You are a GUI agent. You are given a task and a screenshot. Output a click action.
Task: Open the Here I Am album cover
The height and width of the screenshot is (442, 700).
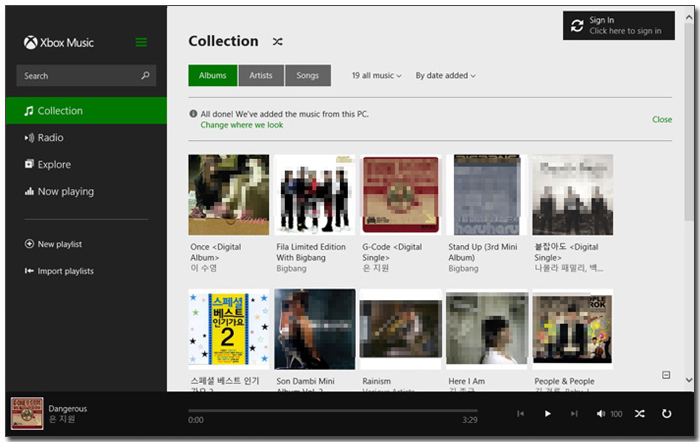(x=487, y=329)
